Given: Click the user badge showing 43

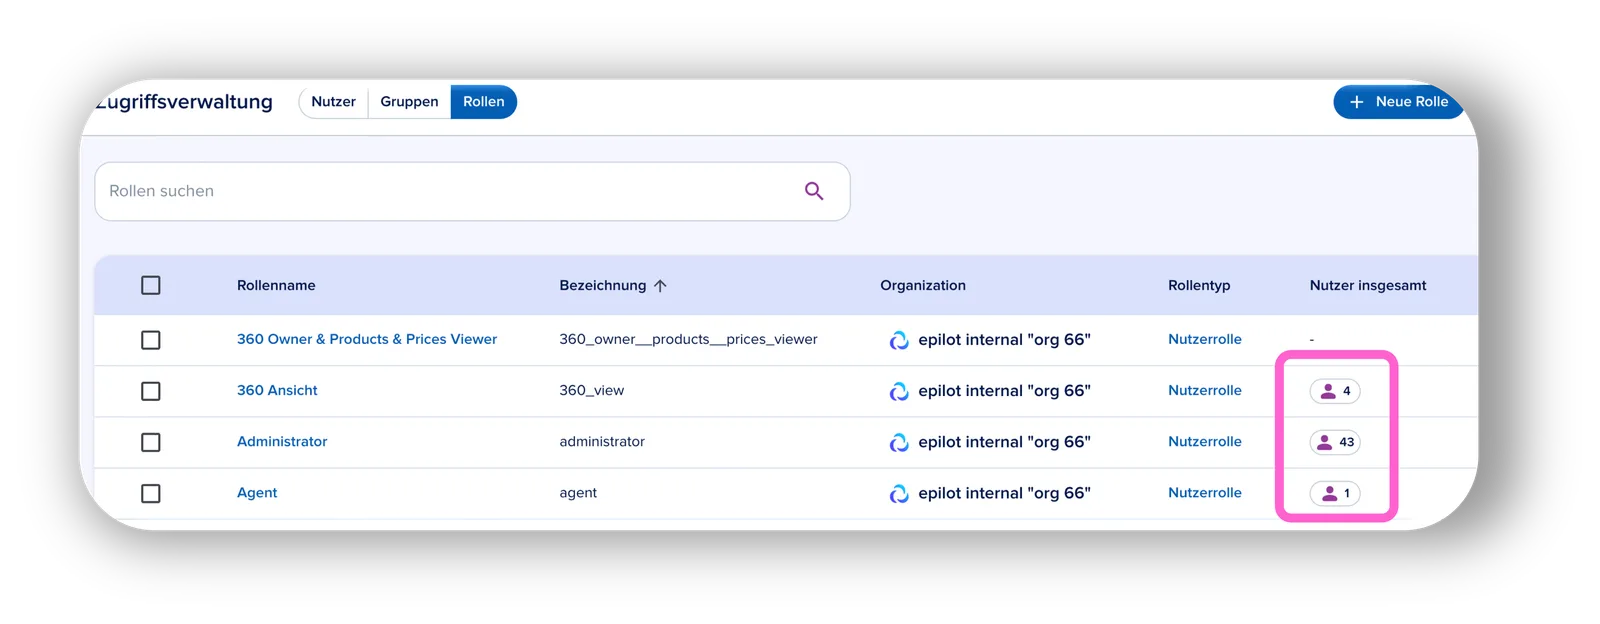Looking at the screenshot, I should tap(1335, 442).
